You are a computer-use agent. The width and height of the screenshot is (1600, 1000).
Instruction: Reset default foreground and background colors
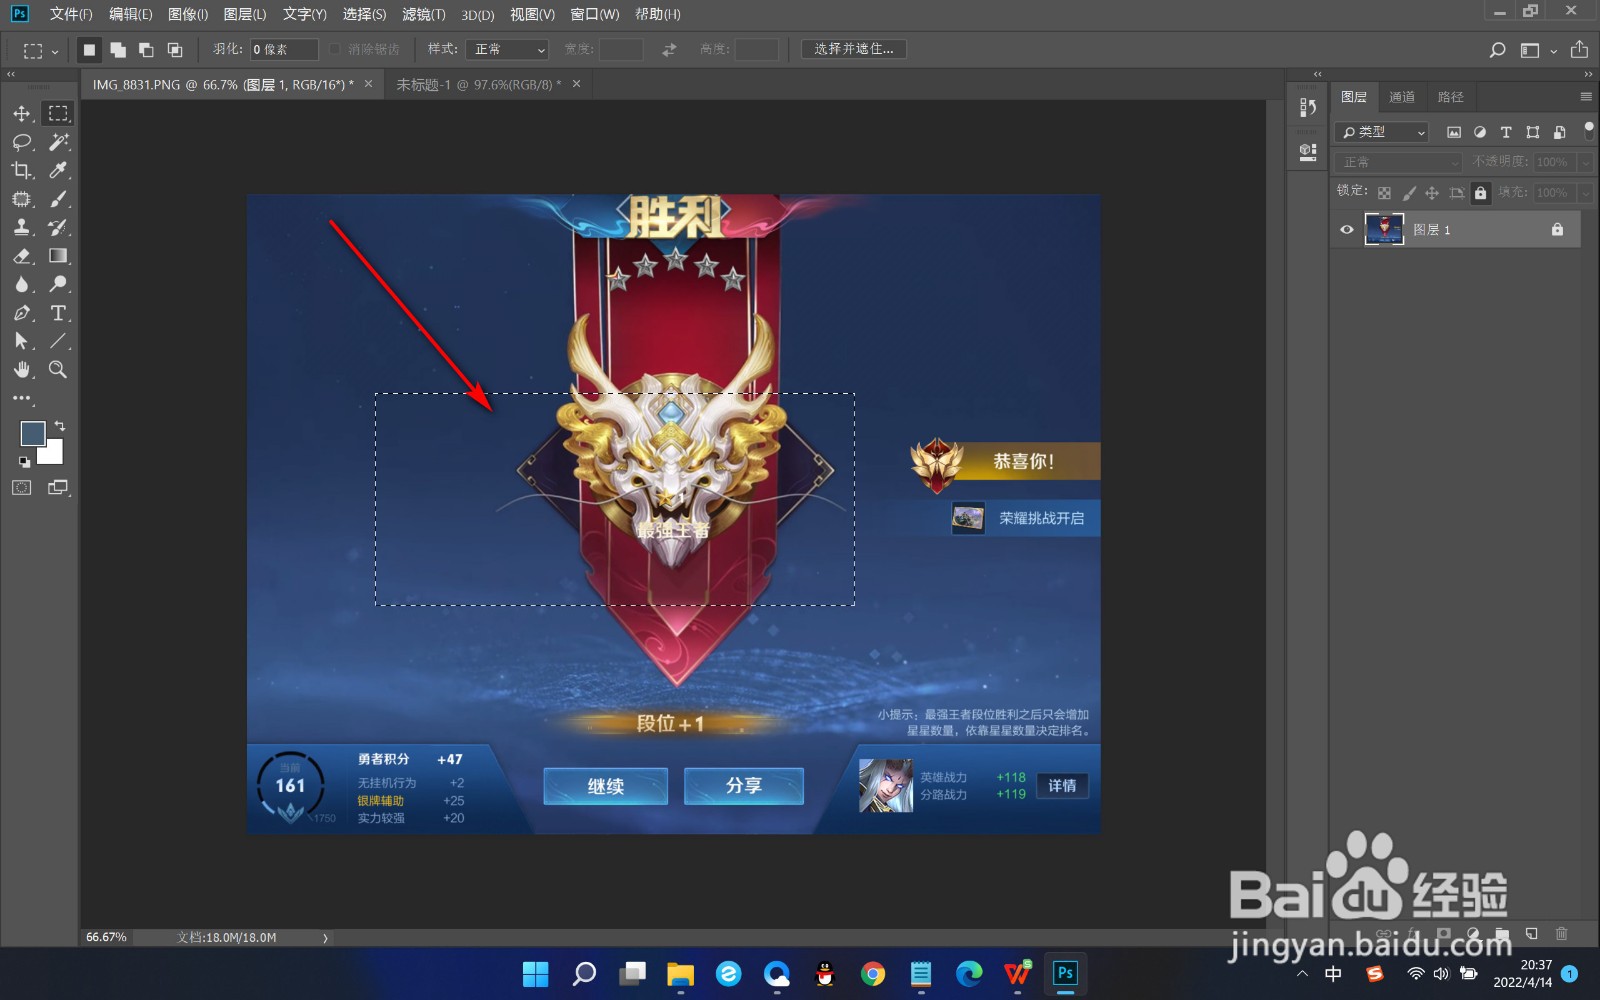click(x=24, y=462)
